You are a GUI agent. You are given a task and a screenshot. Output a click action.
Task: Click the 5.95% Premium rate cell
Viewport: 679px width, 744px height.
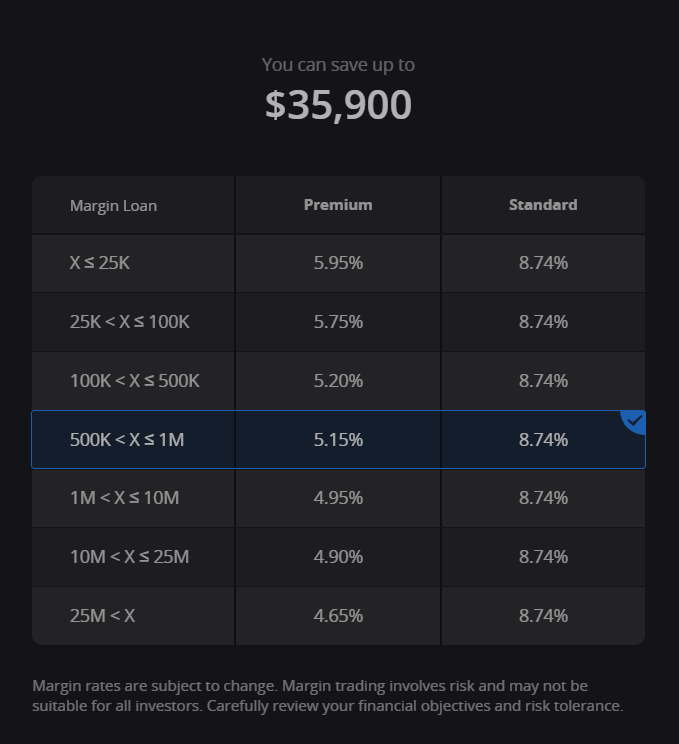tap(338, 263)
